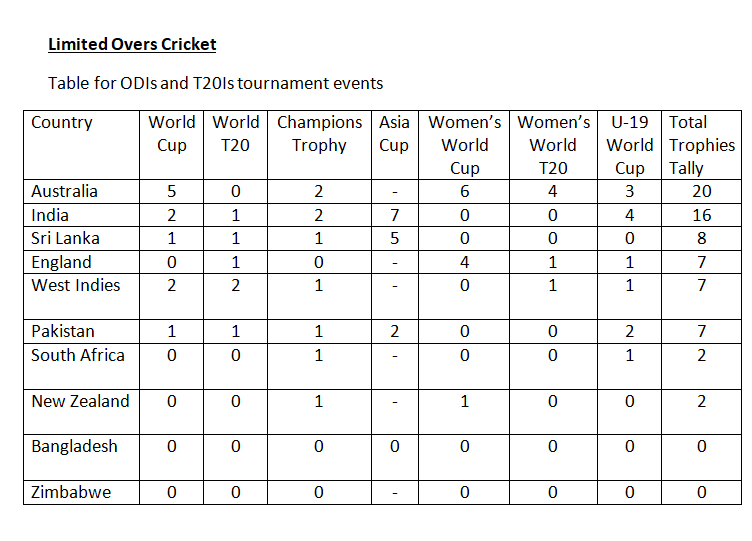Select the 'U-19 World Cup' header cell

coord(630,145)
